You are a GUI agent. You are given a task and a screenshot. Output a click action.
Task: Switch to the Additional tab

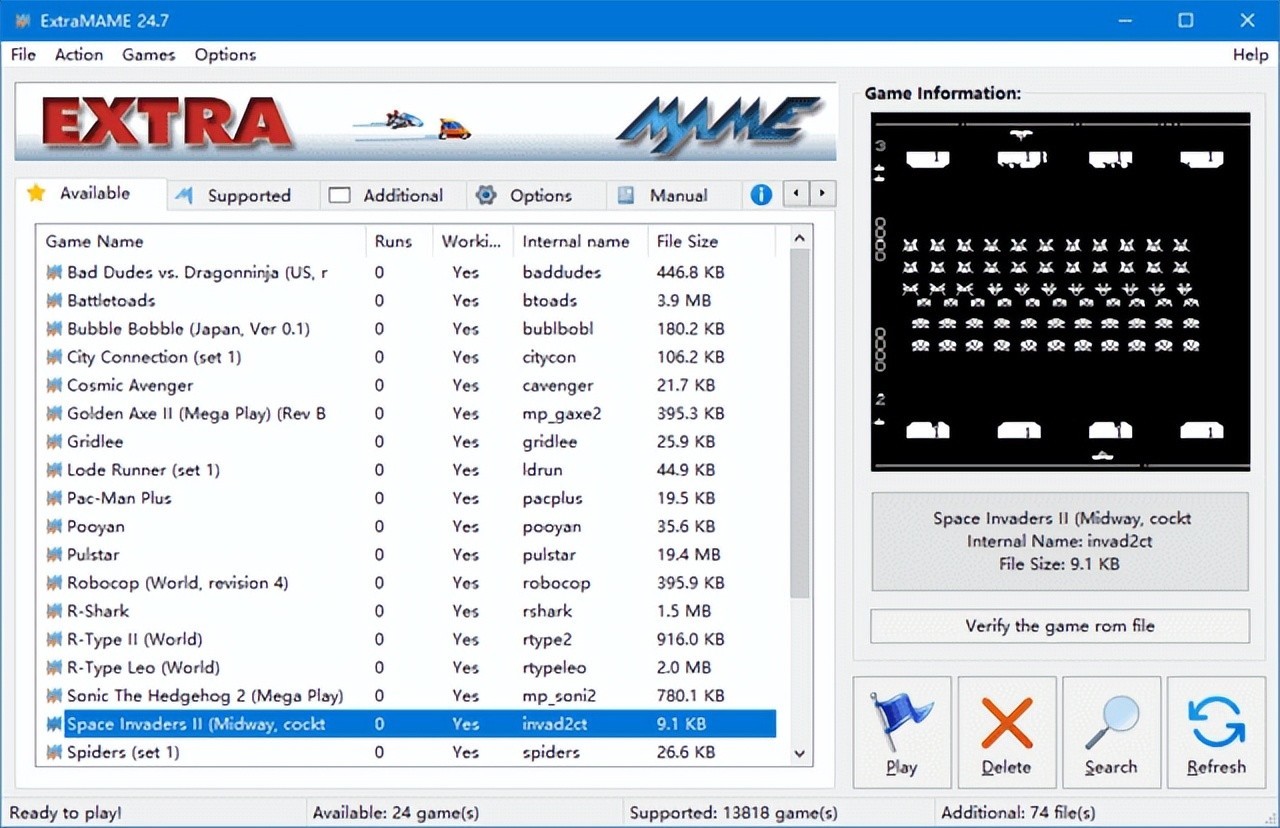[x=393, y=195]
